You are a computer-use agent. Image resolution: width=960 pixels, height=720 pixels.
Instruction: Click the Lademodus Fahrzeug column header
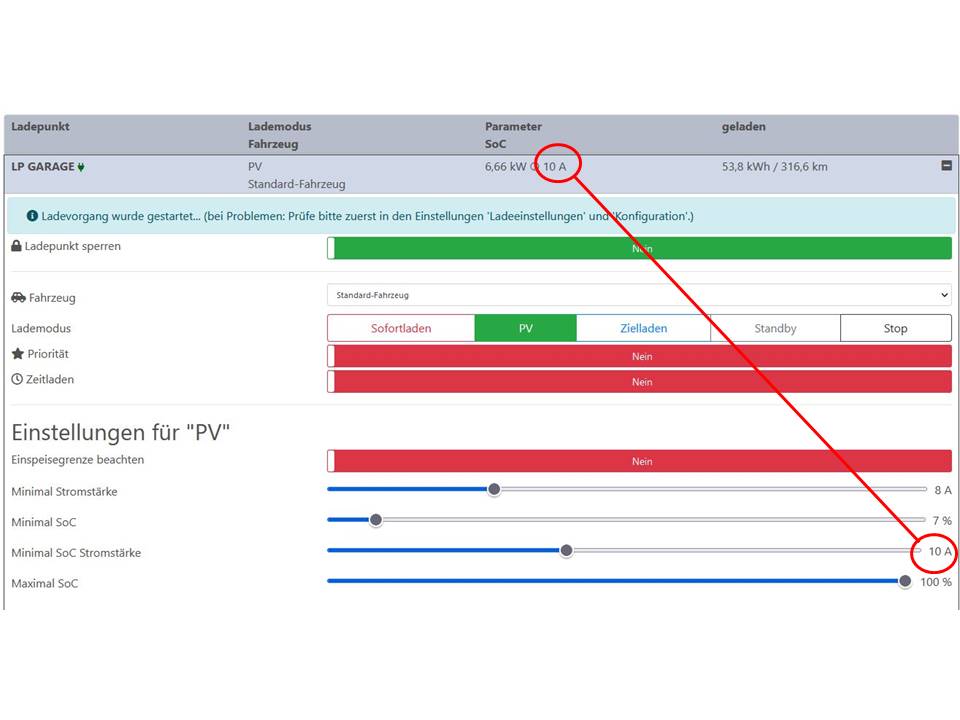pyautogui.click(x=280, y=135)
